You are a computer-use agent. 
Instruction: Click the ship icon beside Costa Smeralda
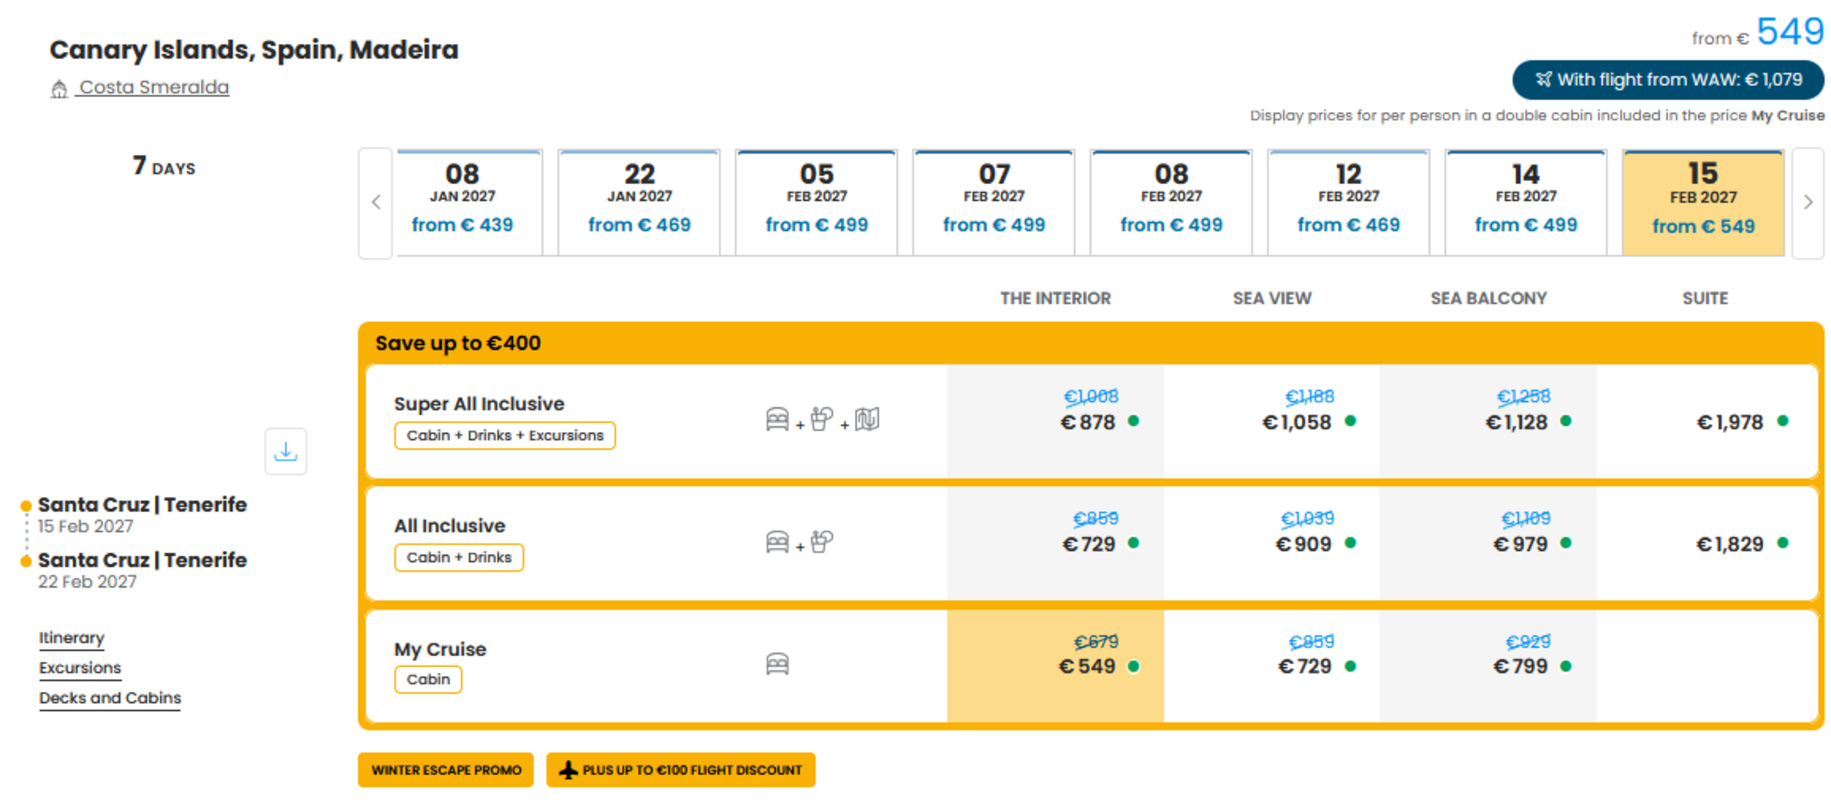click(x=59, y=89)
